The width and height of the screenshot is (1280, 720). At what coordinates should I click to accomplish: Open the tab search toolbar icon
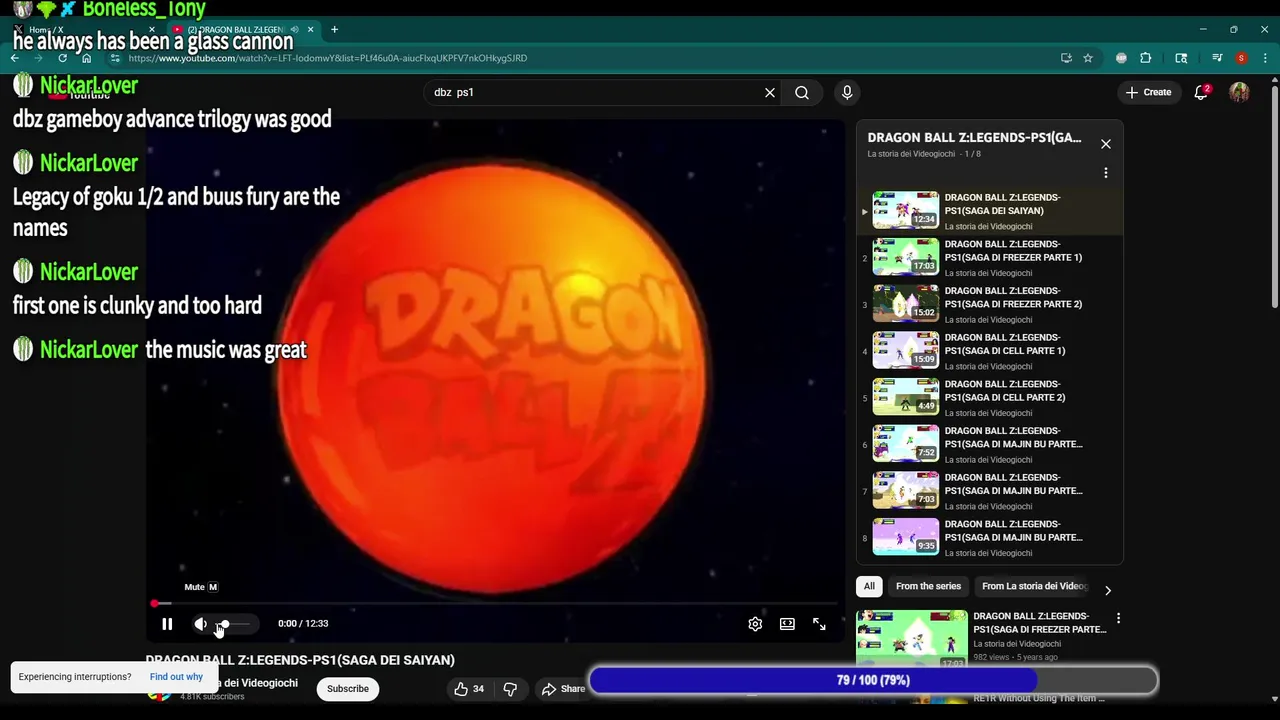[x=1181, y=58]
